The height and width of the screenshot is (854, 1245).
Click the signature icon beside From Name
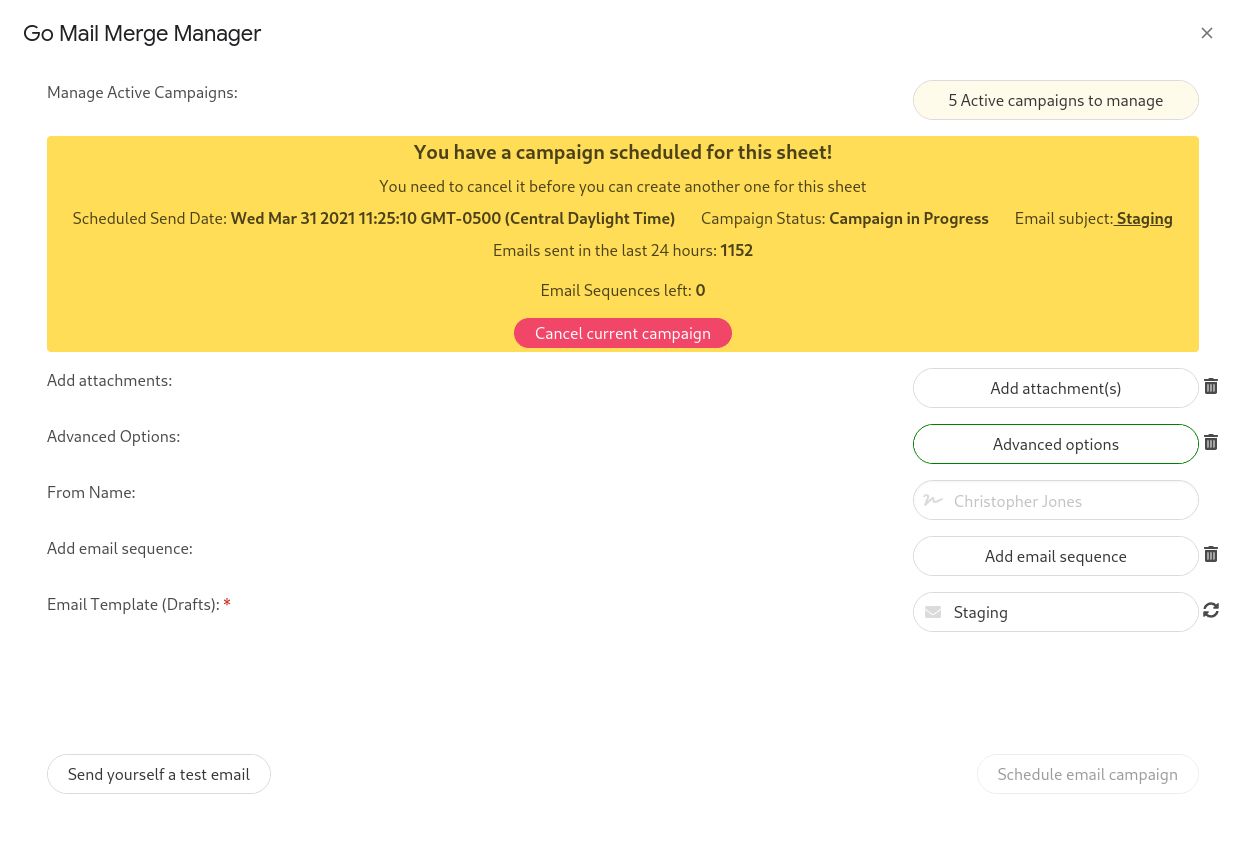tap(933, 500)
